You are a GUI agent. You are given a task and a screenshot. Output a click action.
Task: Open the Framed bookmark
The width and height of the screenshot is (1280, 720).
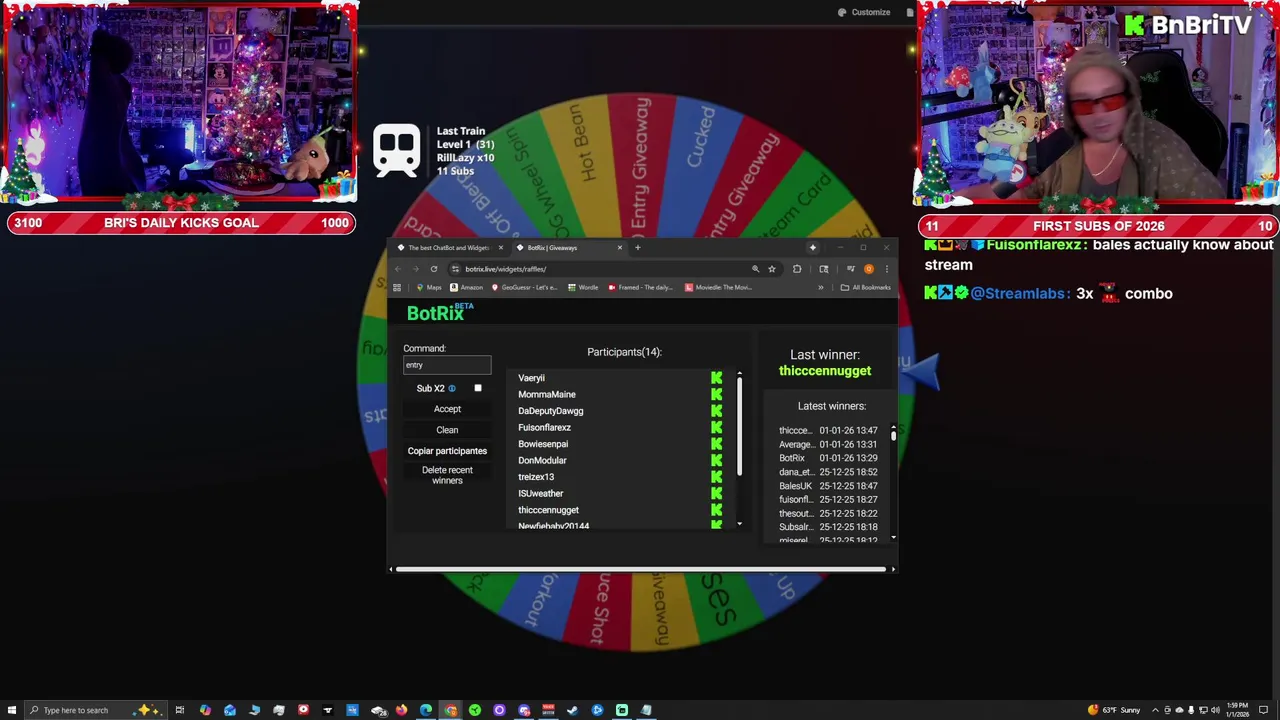click(641, 288)
